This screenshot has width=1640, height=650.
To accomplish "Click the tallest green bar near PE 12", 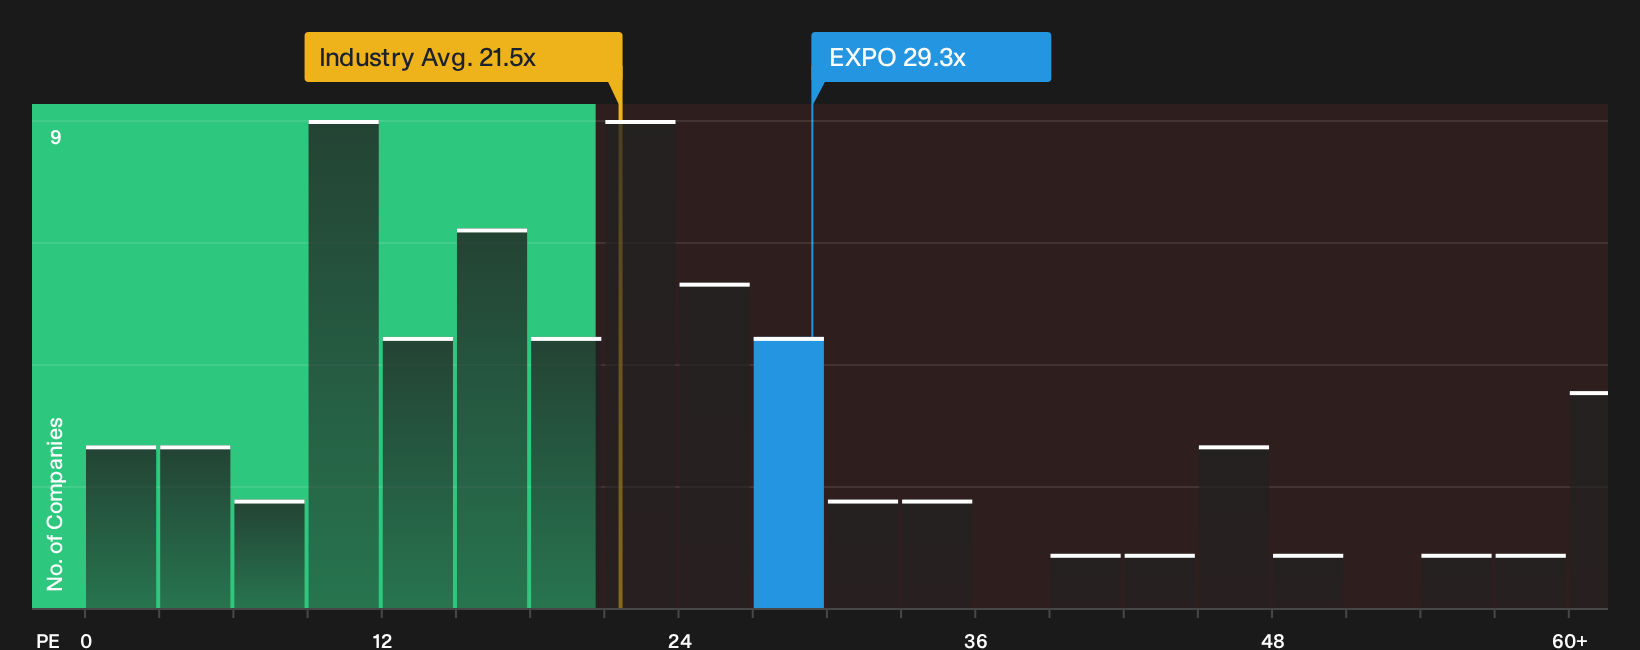I will [344, 365].
